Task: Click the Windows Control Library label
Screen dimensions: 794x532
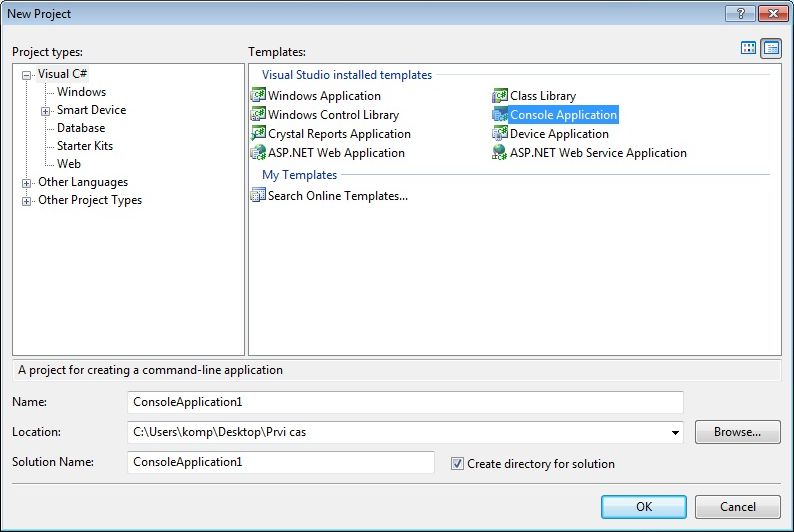Action: pos(334,115)
